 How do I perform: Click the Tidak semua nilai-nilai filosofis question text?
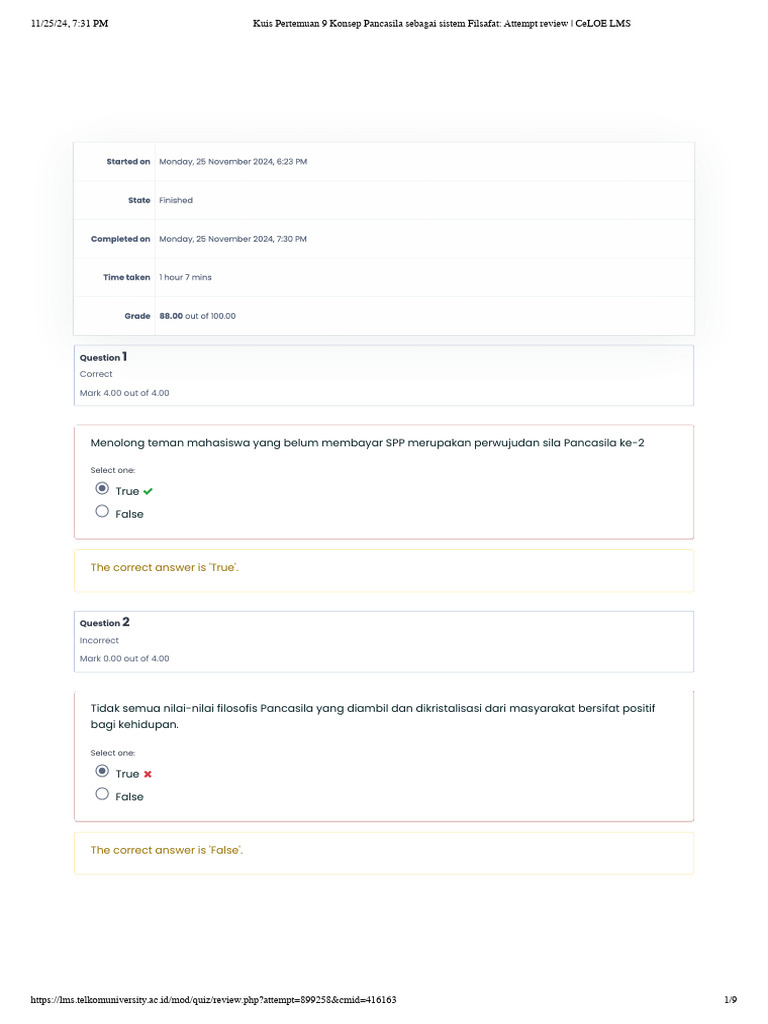373,716
